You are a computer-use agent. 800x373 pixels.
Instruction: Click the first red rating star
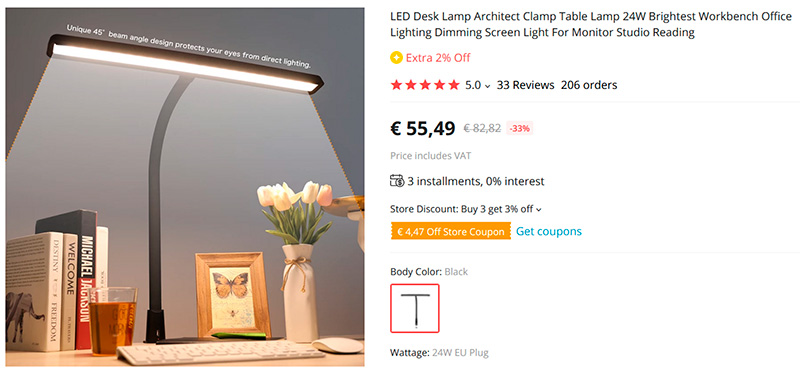[396, 85]
